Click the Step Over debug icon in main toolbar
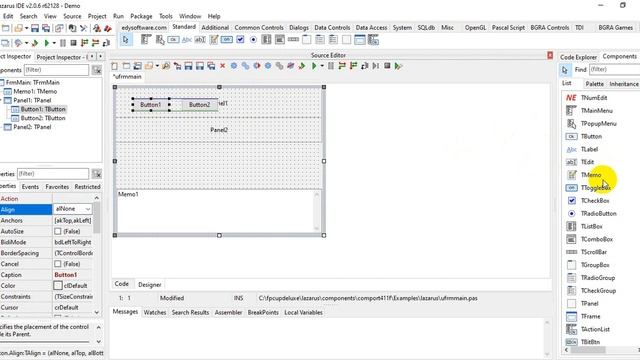 (95, 43)
